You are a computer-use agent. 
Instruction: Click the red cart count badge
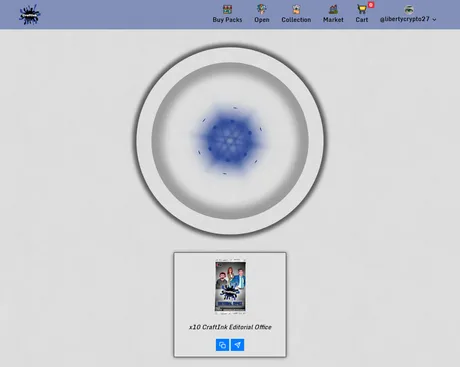pos(371,5)
